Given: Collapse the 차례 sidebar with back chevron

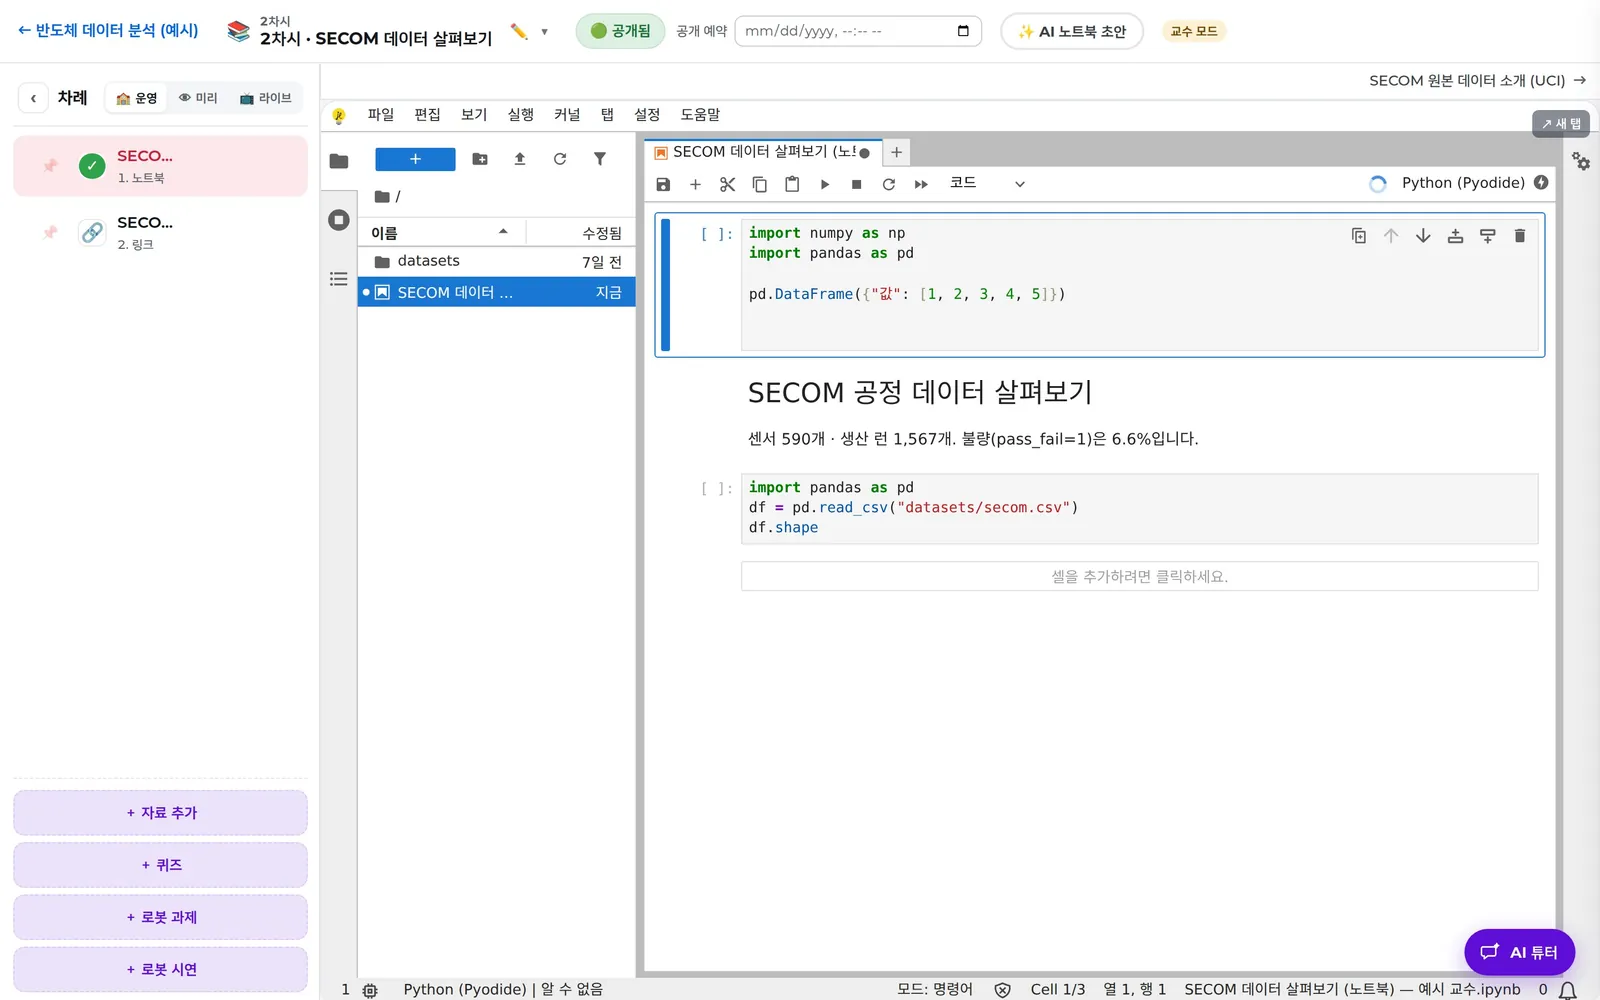Looking at the screenshot, I should [33, 98].
